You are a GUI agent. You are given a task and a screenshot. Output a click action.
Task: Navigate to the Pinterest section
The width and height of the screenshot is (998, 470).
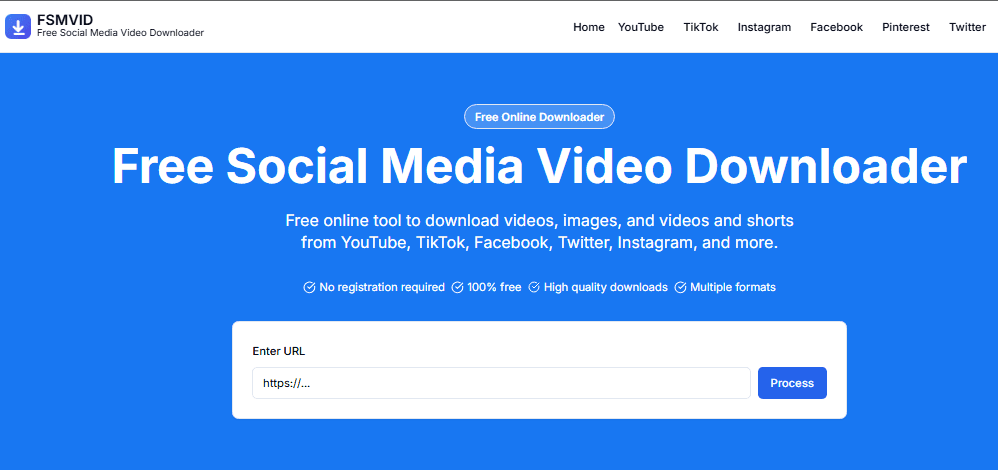point(906,27)
